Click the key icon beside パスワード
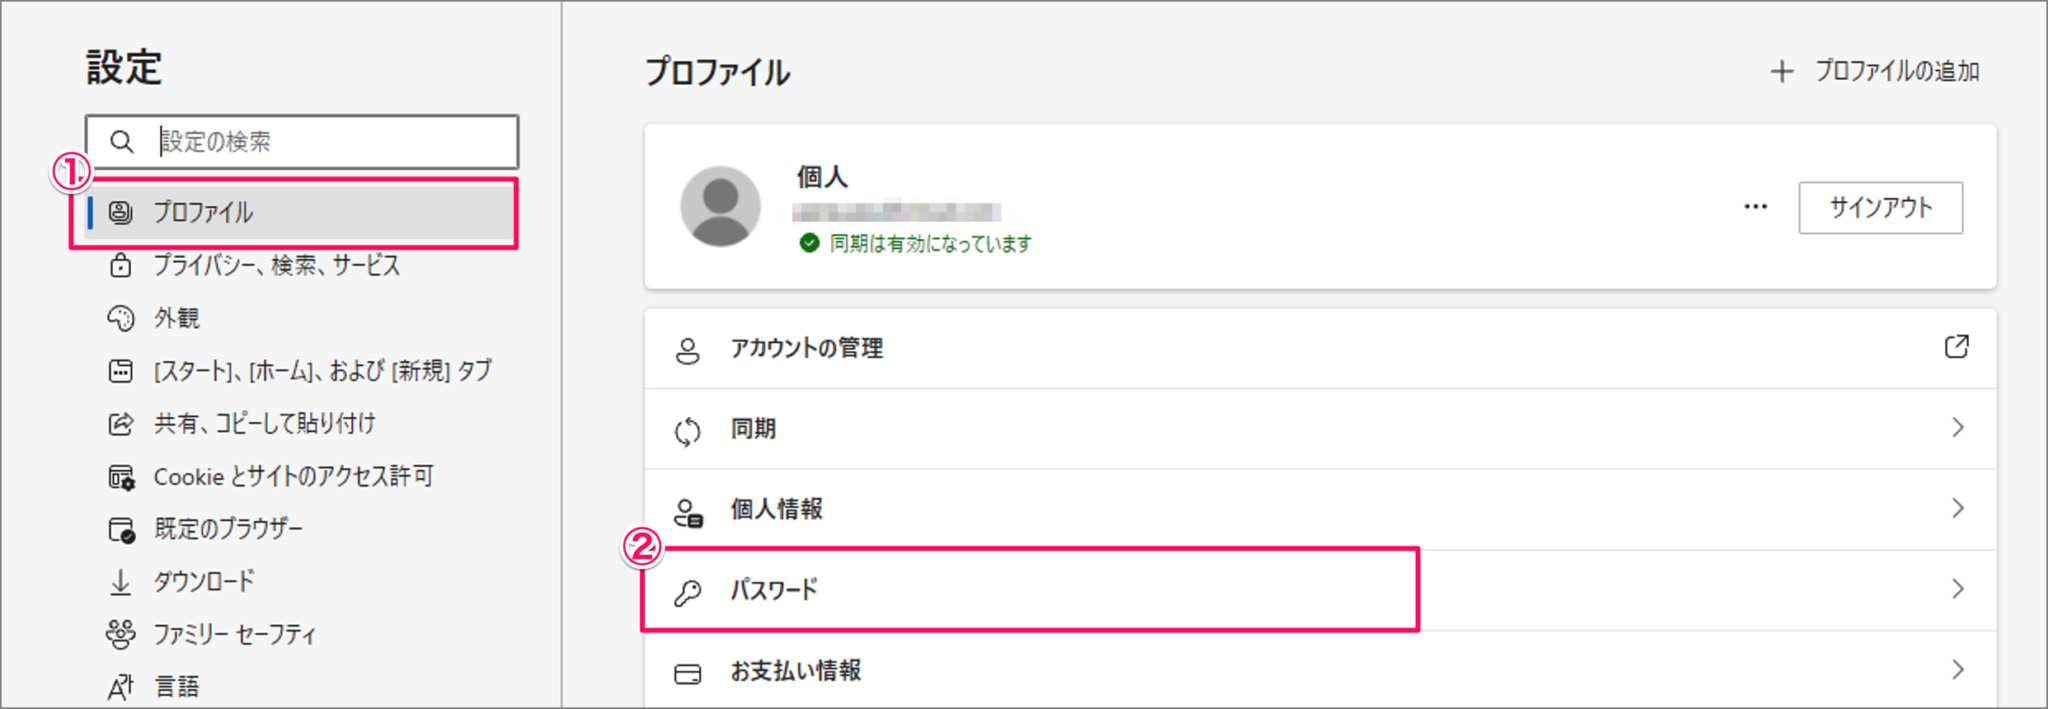The image size is (2048, 709). coord(688,592)
